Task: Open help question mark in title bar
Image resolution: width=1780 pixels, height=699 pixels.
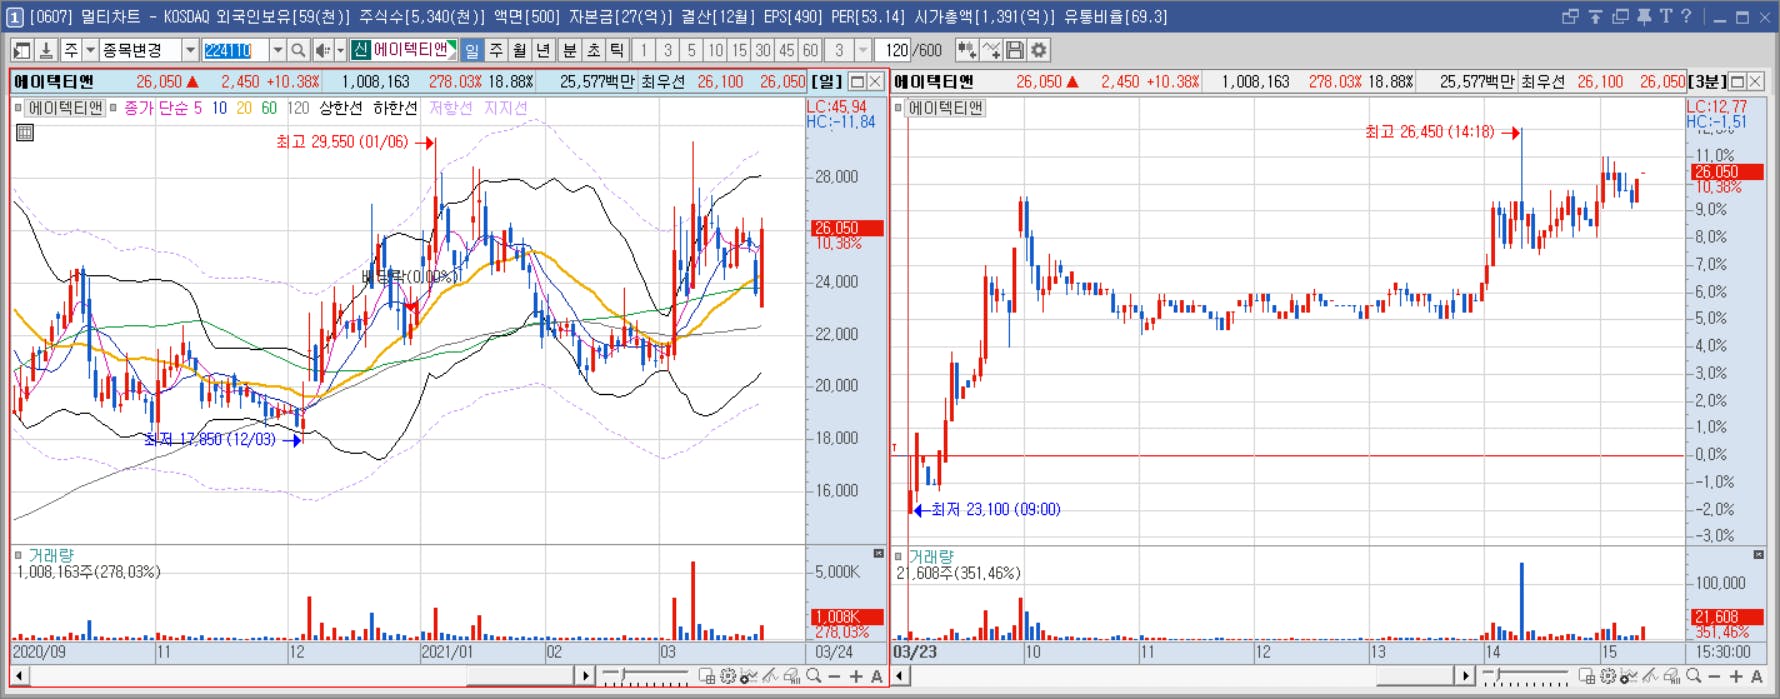Action: point(1686,16)
